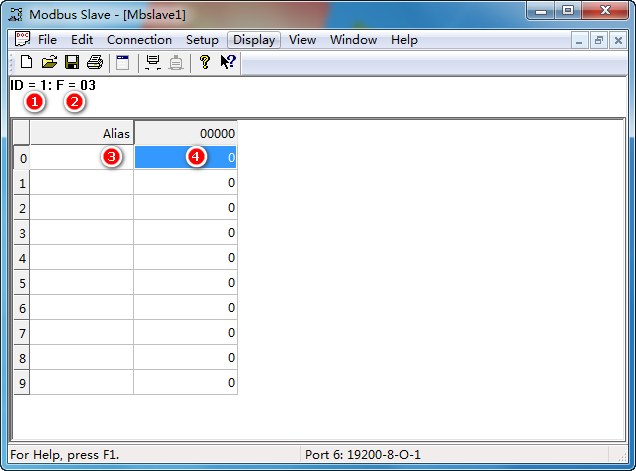Open the Display menu
The width and height of the screenshot is (636, 471).
(254, 40)
